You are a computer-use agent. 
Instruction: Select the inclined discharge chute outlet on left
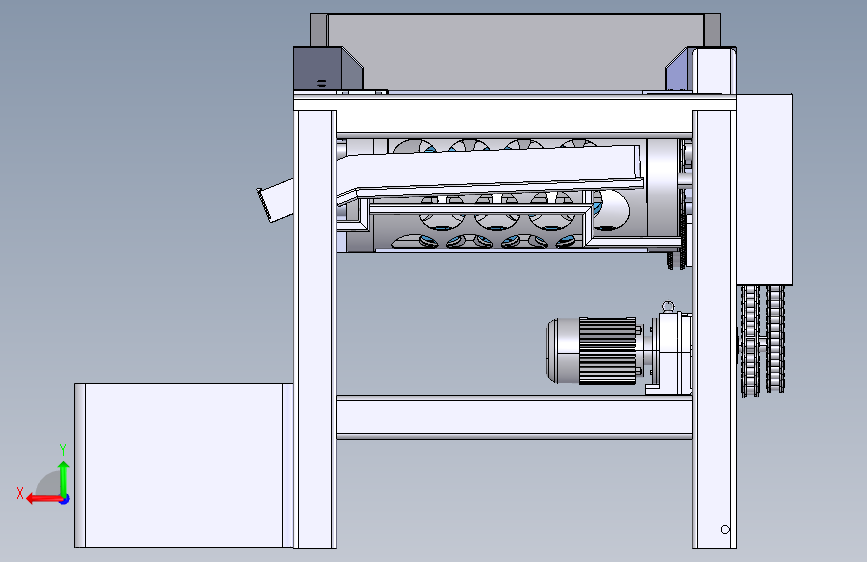[x=275, y=200]
